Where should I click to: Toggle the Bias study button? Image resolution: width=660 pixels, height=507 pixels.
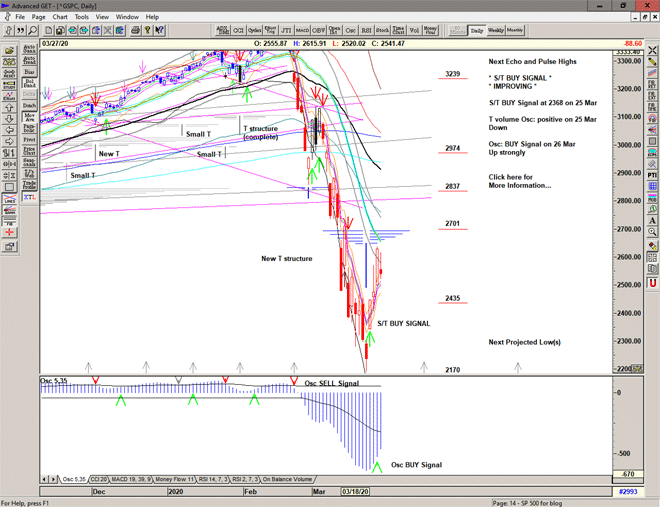coord(29,72)
